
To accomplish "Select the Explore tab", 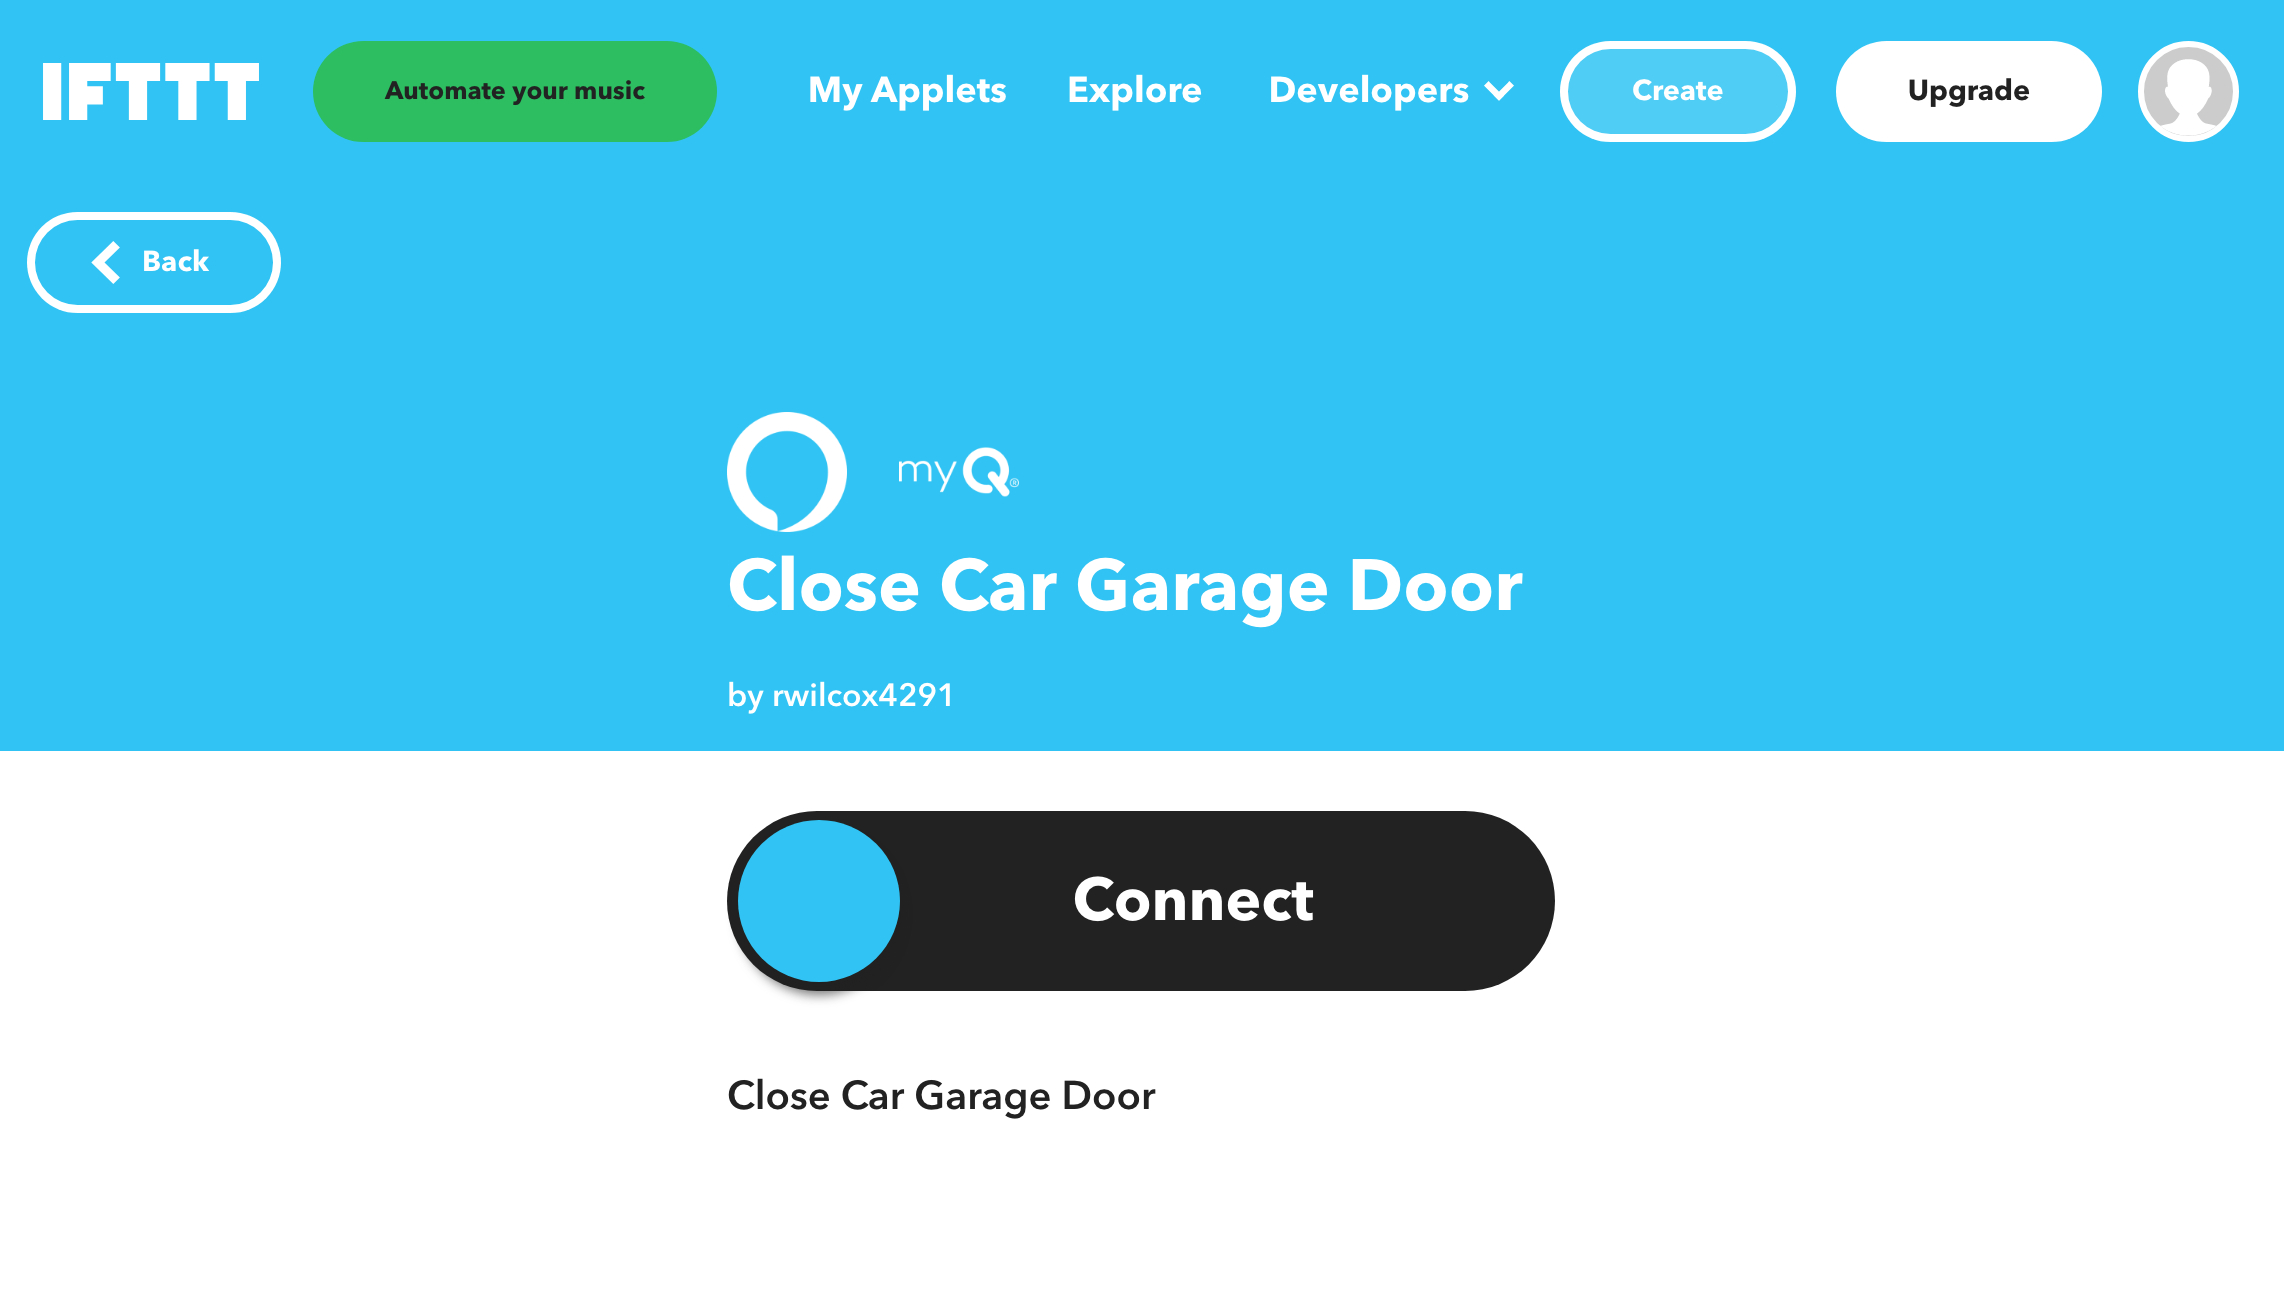I will (1134, 89).
